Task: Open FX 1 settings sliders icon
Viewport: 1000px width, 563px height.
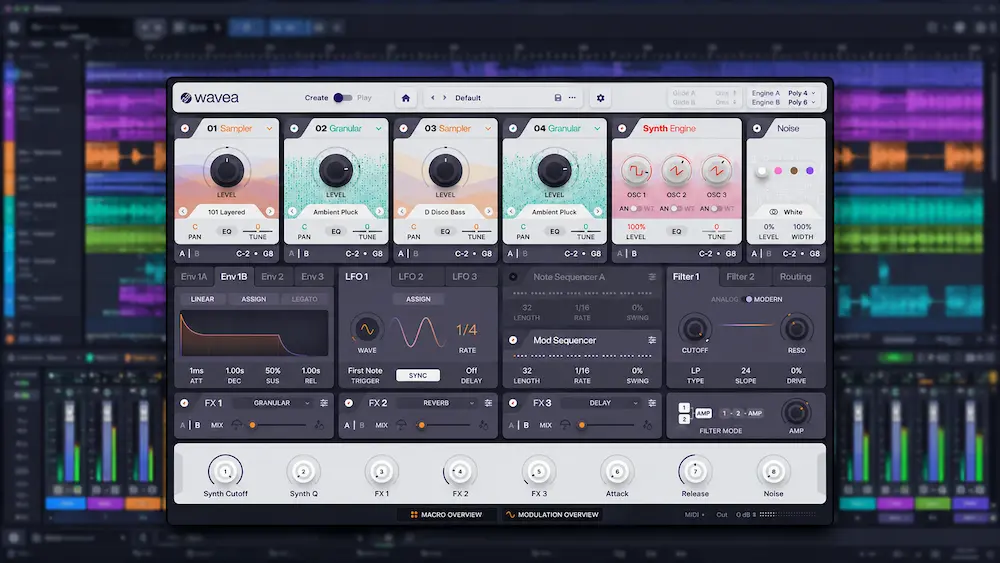Action: click(324, 403)
